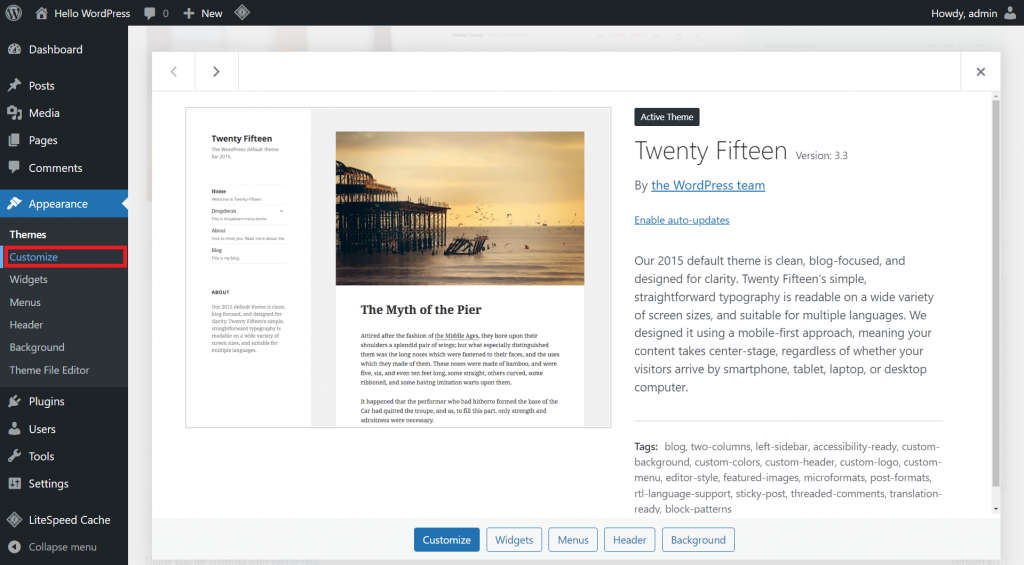Open comments bubble in admin bar
The height and width of the screenshot is (565, 1024).
[x=150, y=13]
